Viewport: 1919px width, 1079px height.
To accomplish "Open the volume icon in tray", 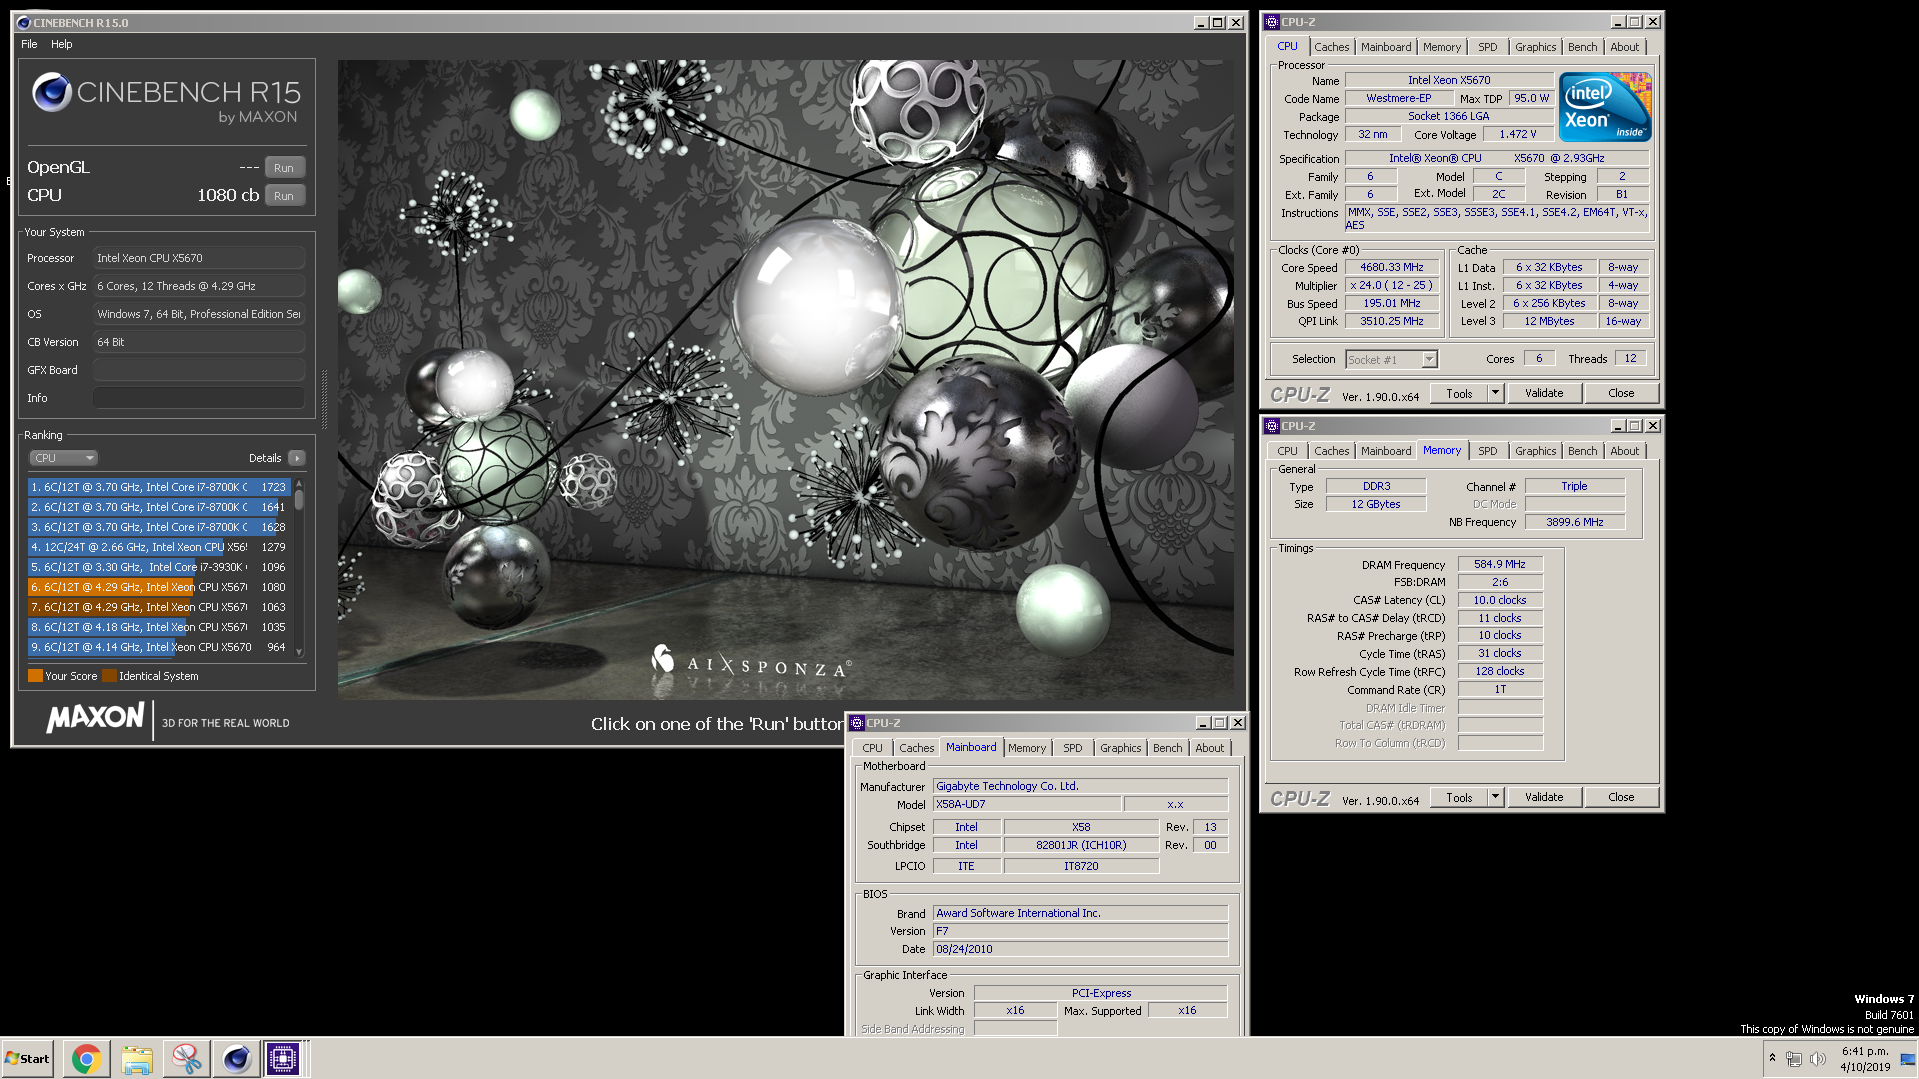I will pos(1817,1058).
